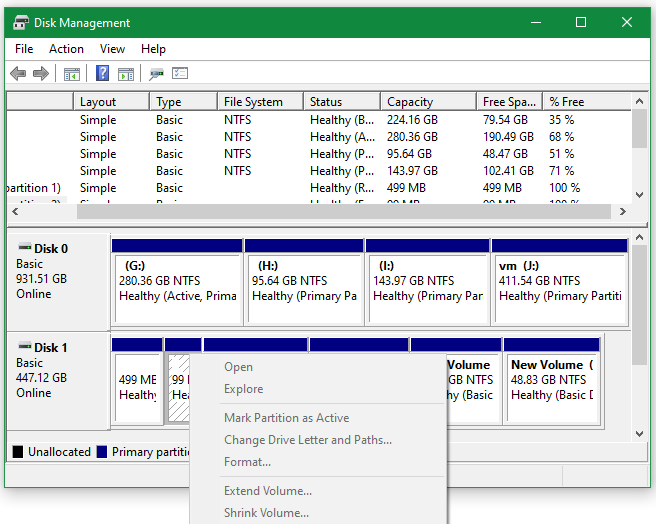The height and width of the screenshot is (524, 656).
Task: Click the Refresh/Rescan disks toolbar icon
Action: (156, 74)
